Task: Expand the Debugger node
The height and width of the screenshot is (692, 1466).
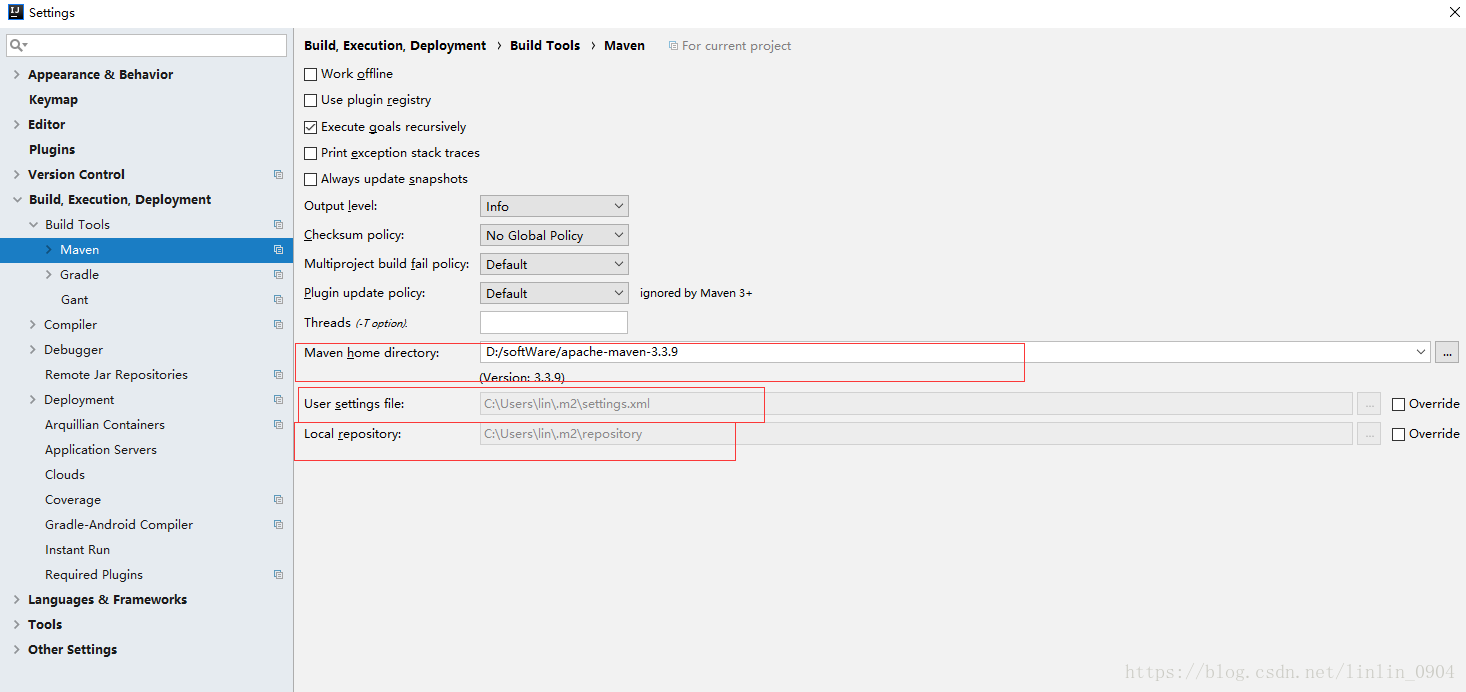Action: pos(33,349)
